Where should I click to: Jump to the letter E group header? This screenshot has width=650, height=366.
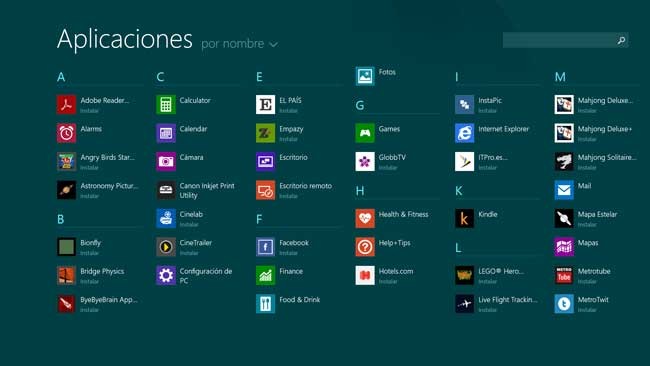click(259, 77)
